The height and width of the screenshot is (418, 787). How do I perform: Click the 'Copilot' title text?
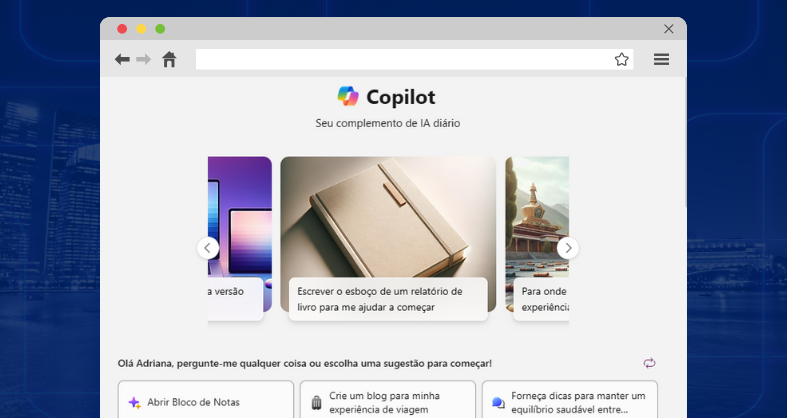[x=401, y=97]
